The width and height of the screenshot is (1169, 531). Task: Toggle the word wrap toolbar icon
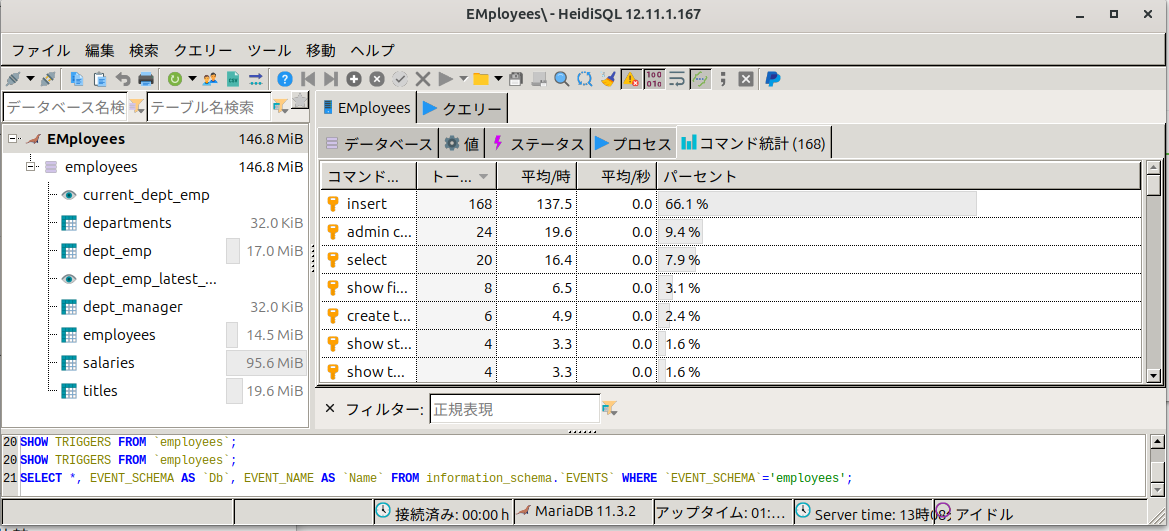coord(677,78)
